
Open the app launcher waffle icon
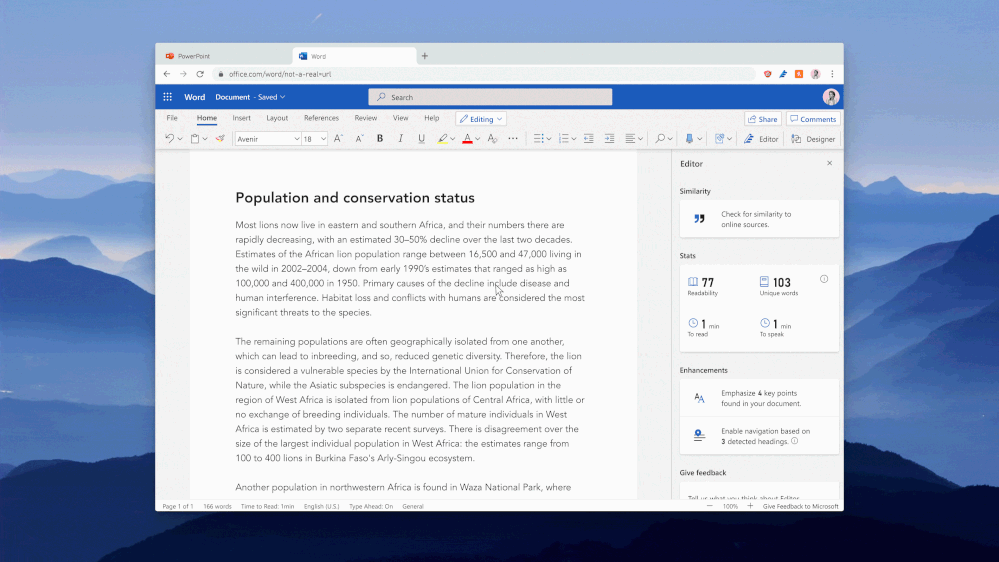[167, 97]
